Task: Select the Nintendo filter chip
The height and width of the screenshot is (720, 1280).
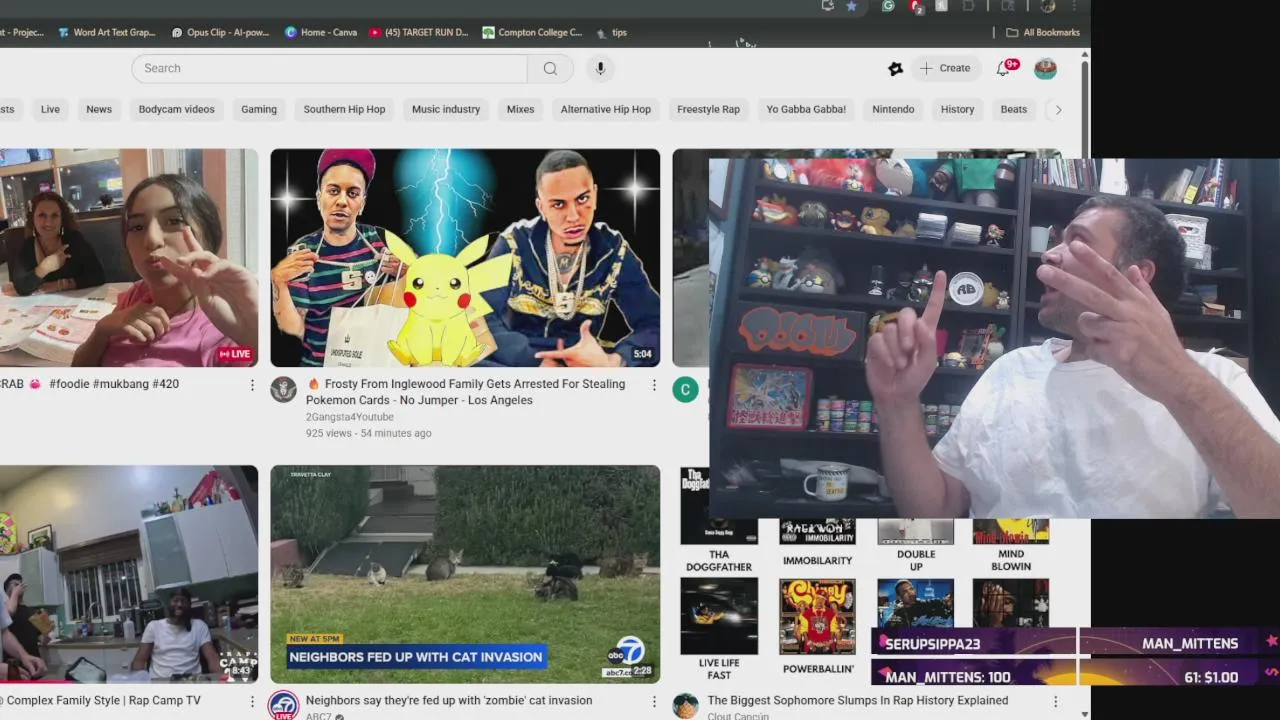Action: pos(893,110)
